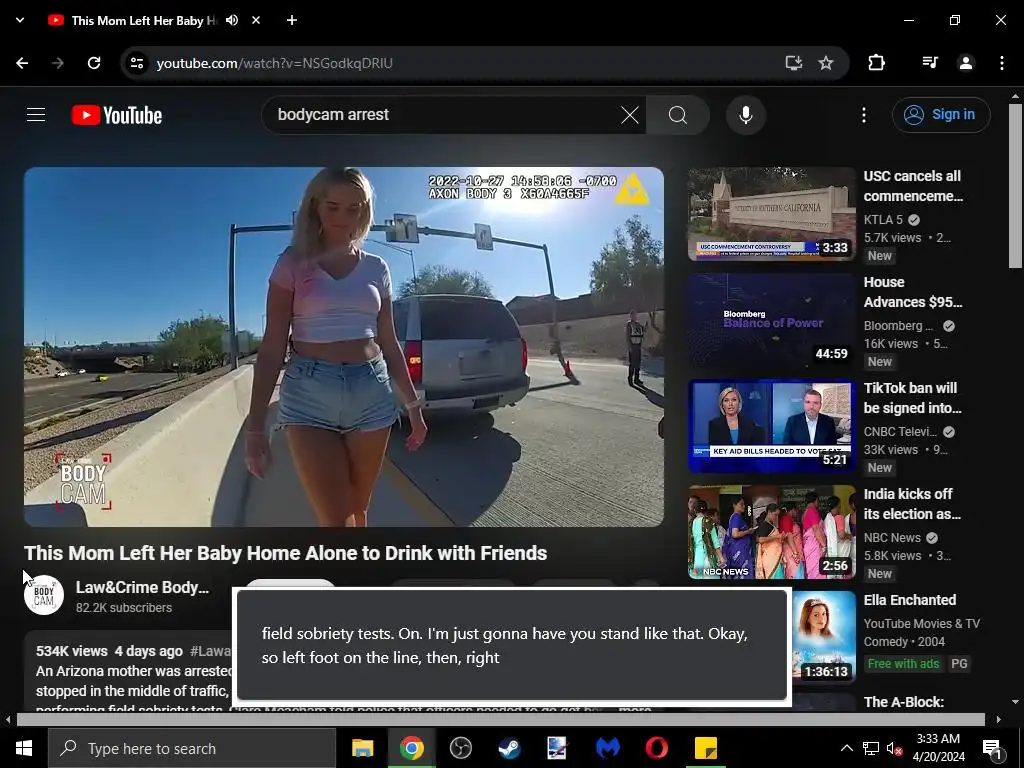
Task: Open USC cancels all commencement video thumbnail
Action: [771, 214]
